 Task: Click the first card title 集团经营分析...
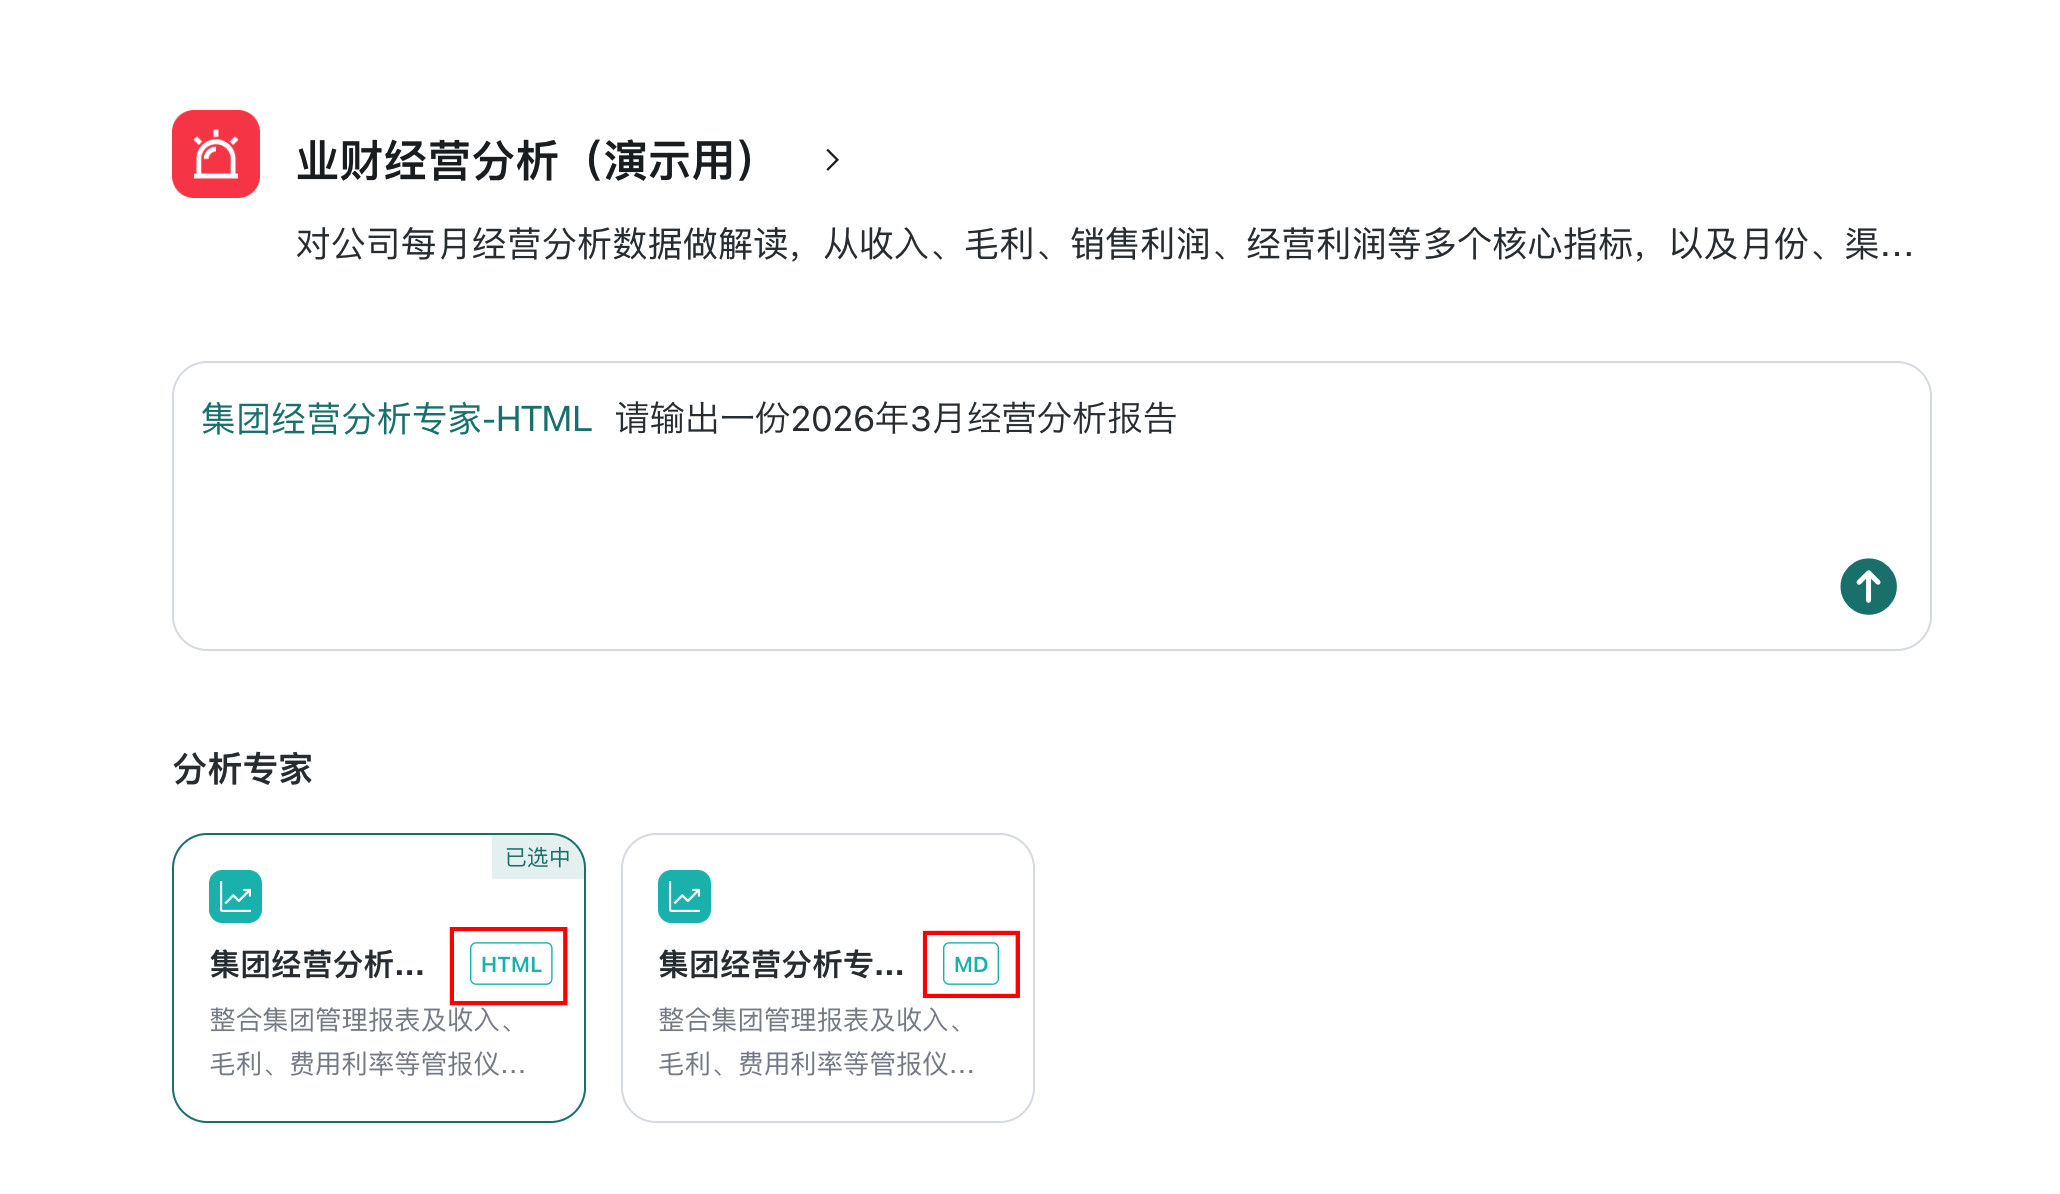point(317,964)
